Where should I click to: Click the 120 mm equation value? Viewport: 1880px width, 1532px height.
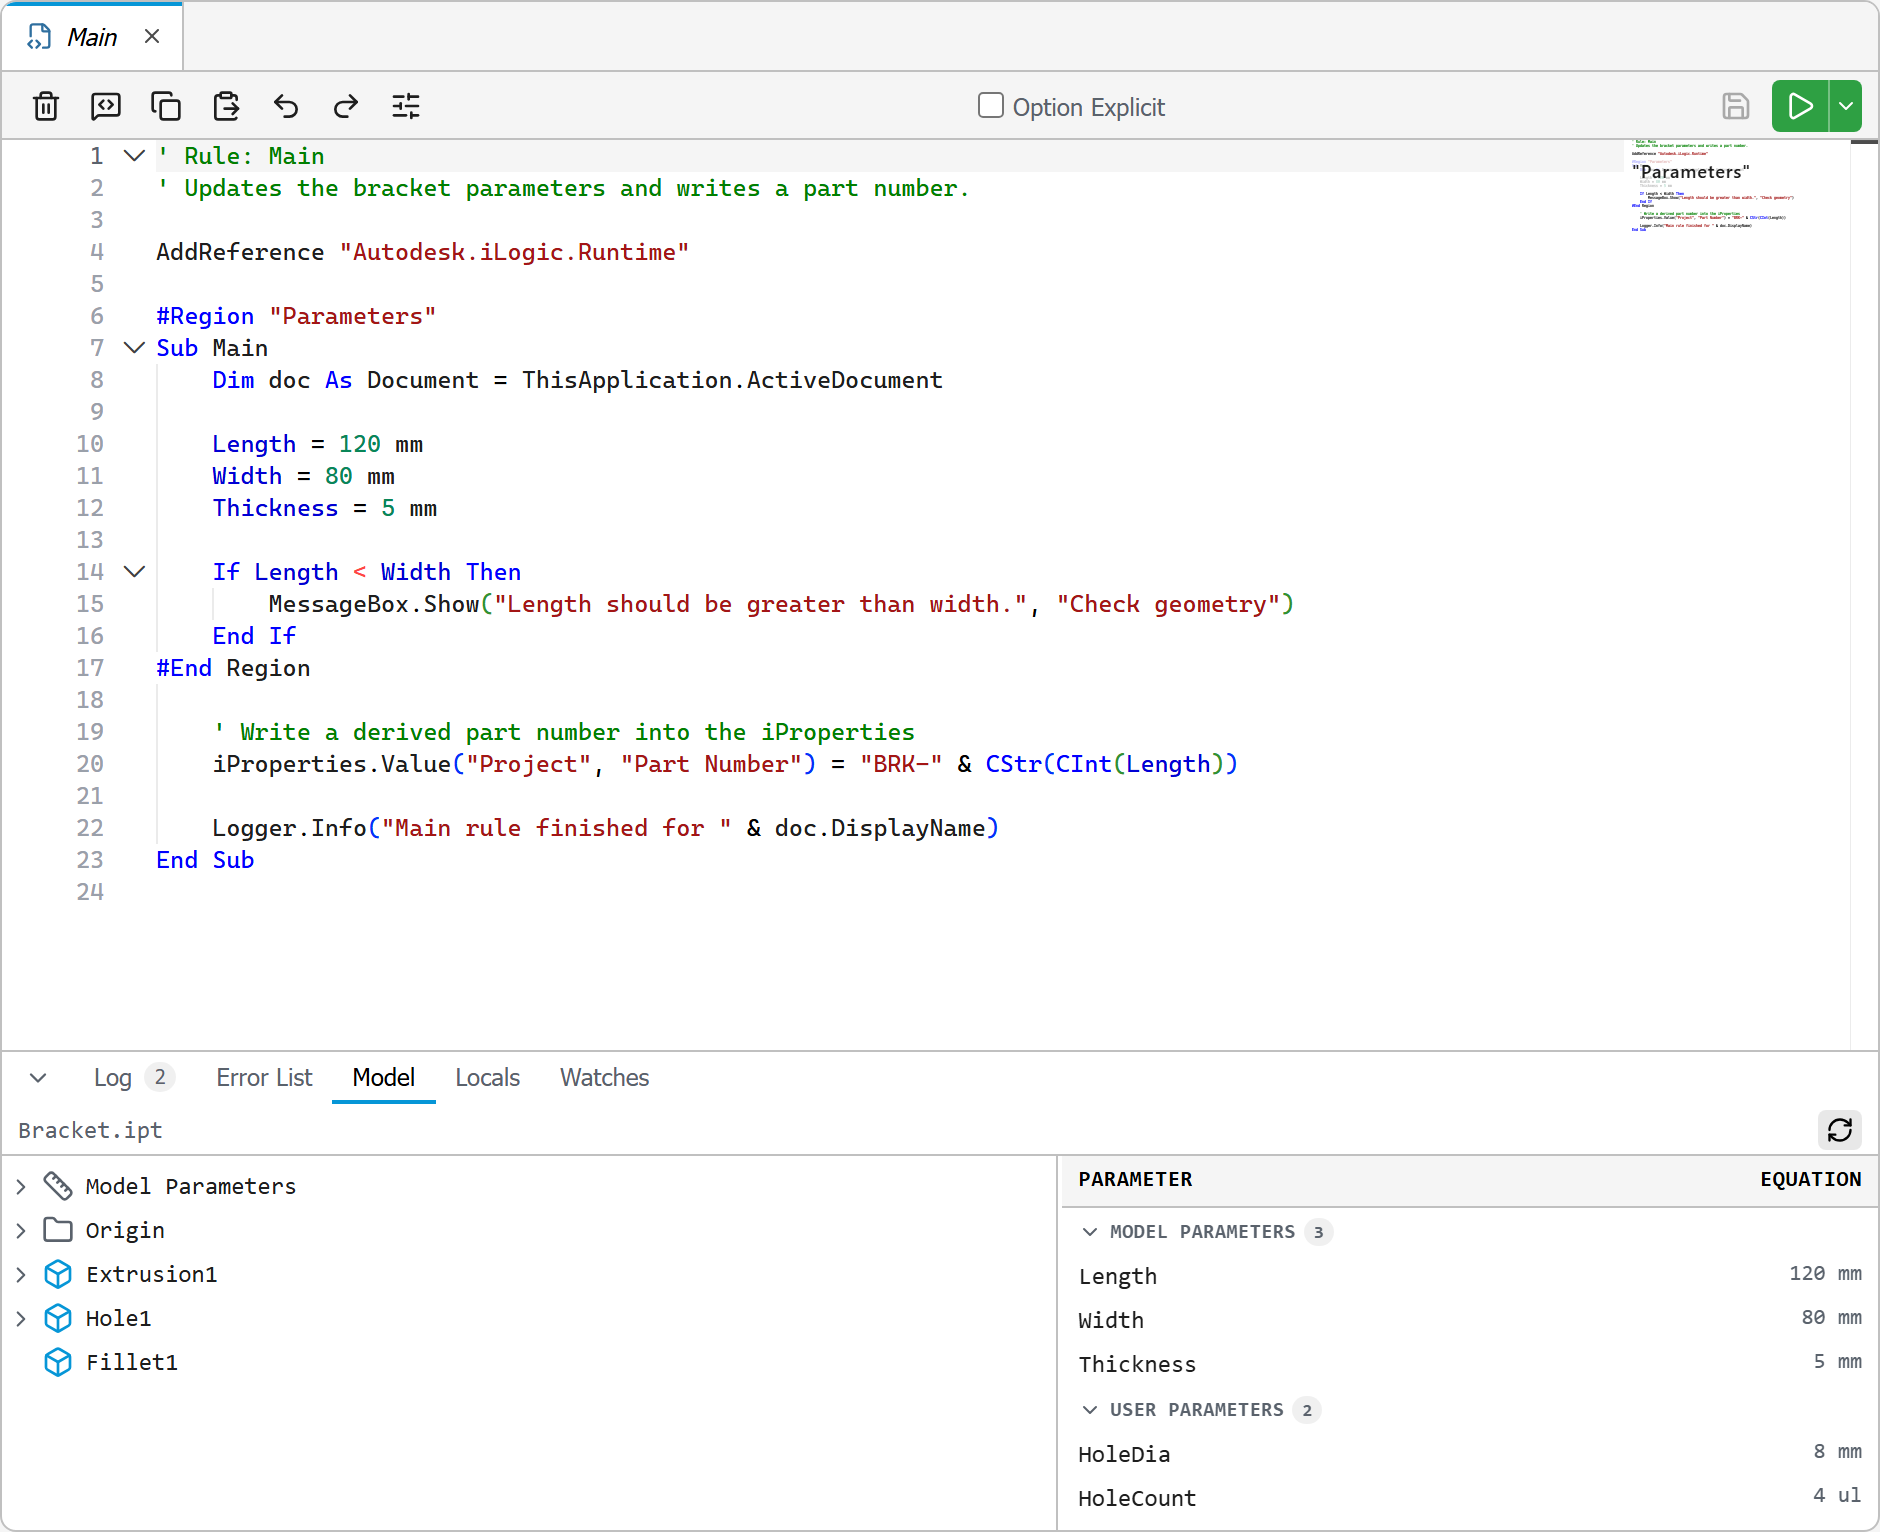point(1825,1274)
